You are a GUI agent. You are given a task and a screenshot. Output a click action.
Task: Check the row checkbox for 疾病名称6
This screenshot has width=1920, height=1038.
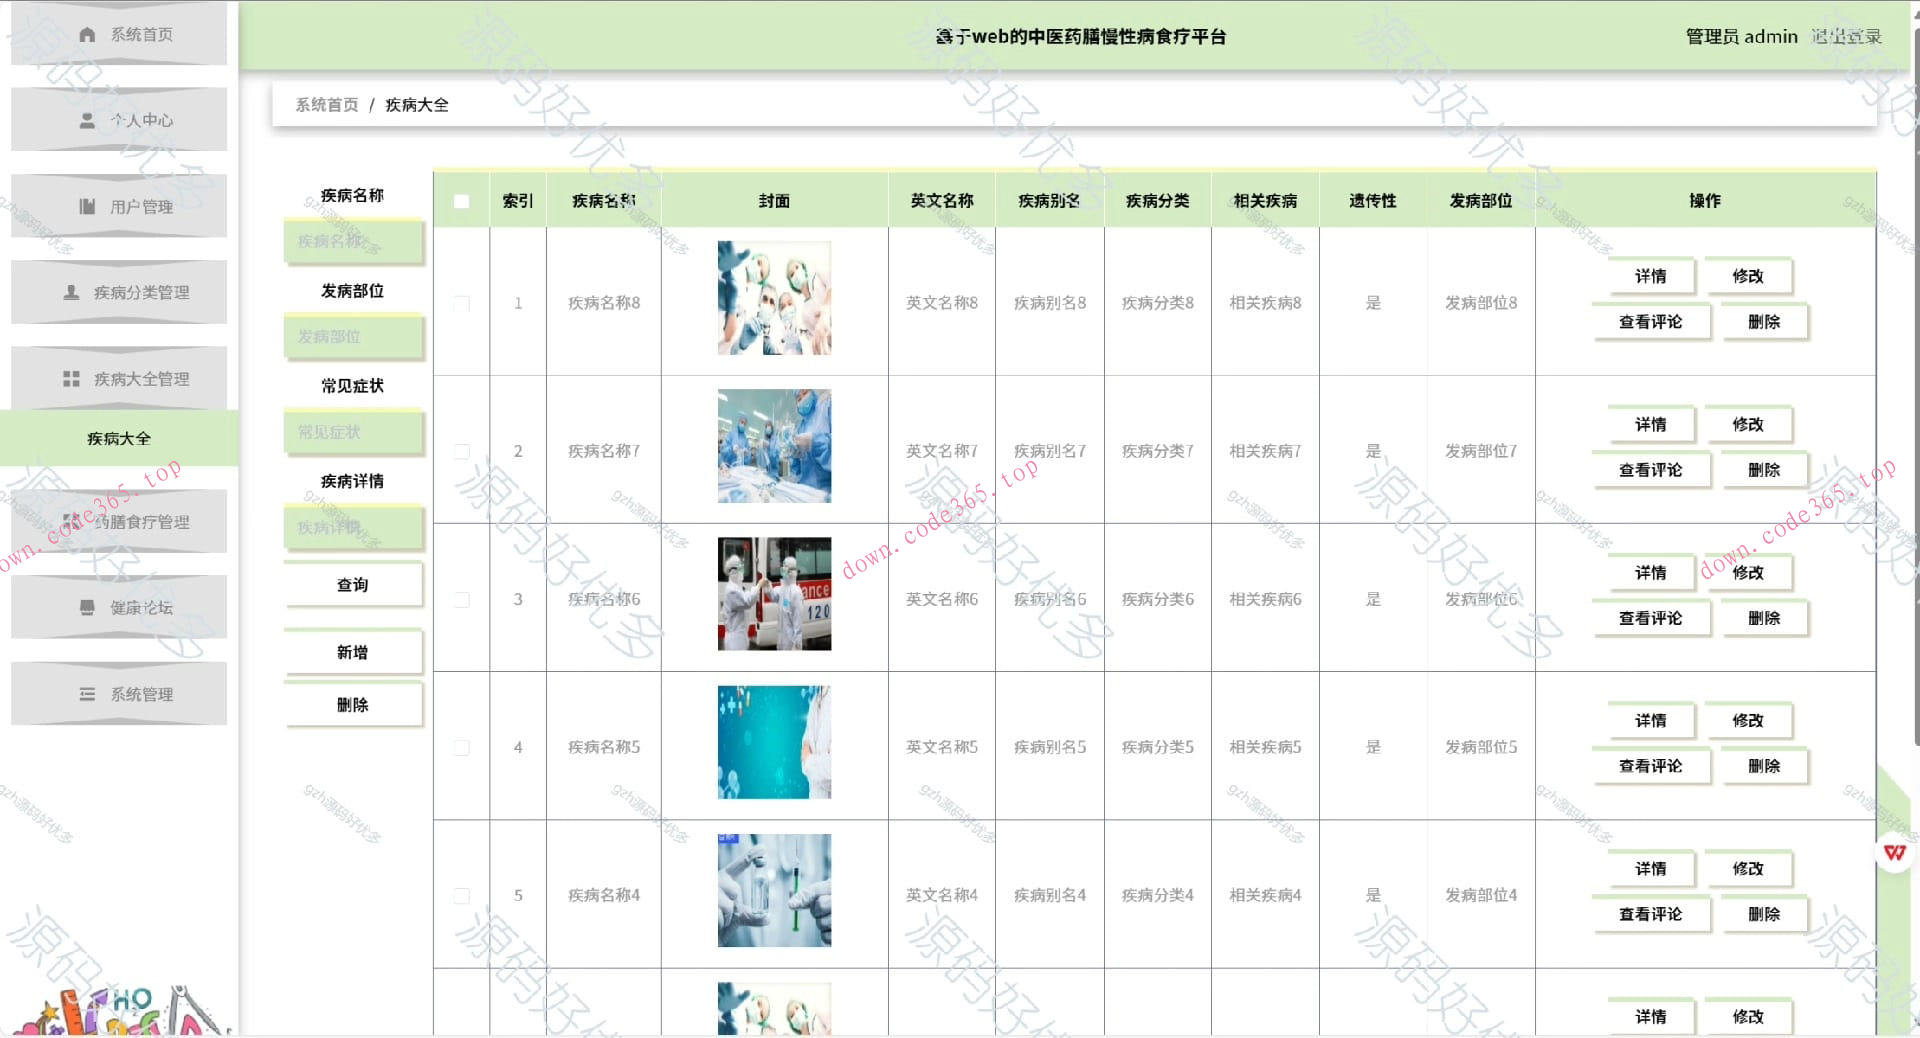tap(461, 599)
